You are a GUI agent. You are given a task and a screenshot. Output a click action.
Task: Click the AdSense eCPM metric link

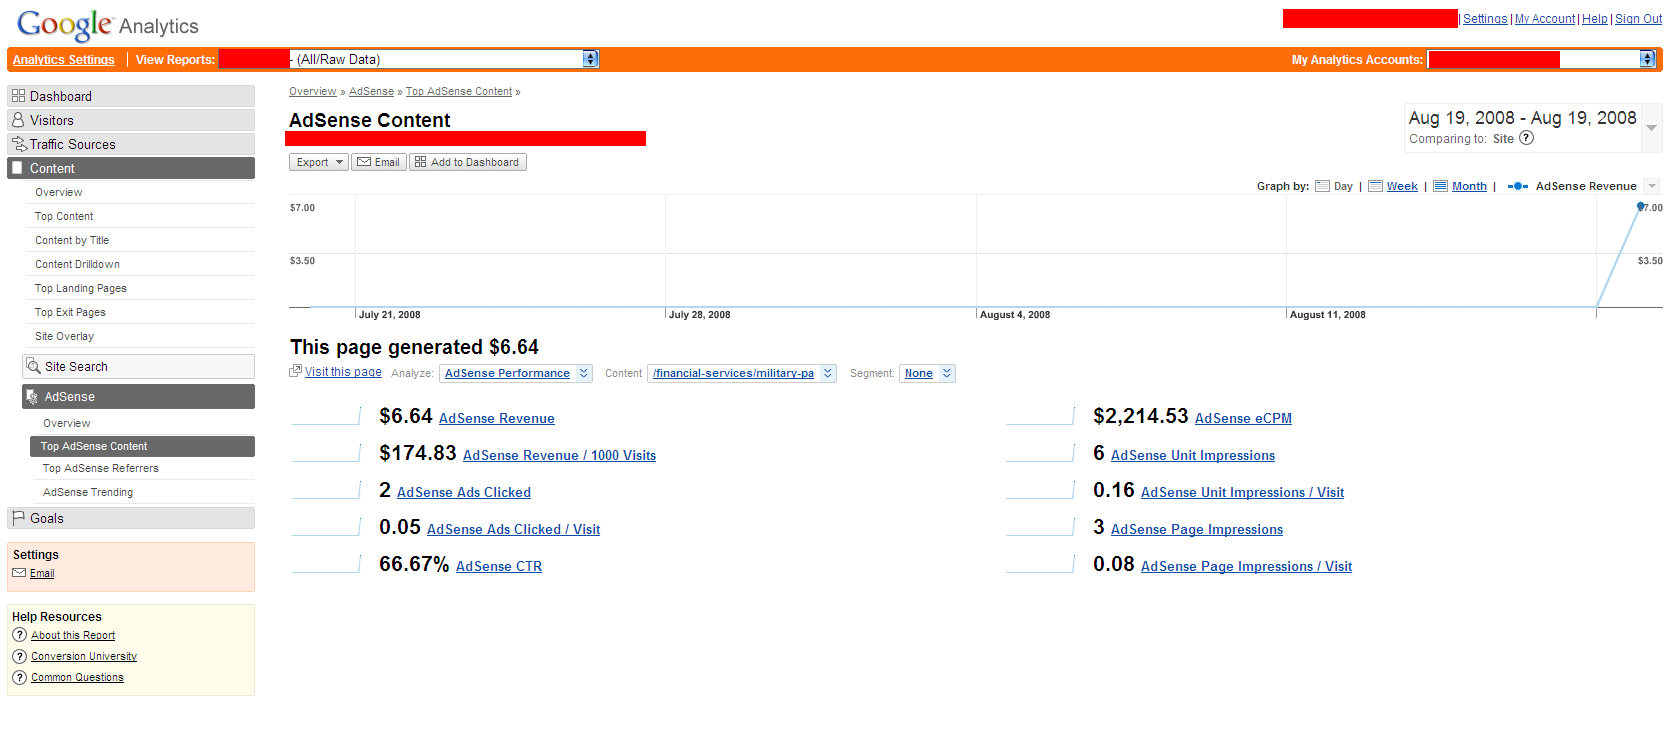coord(1243,418)
